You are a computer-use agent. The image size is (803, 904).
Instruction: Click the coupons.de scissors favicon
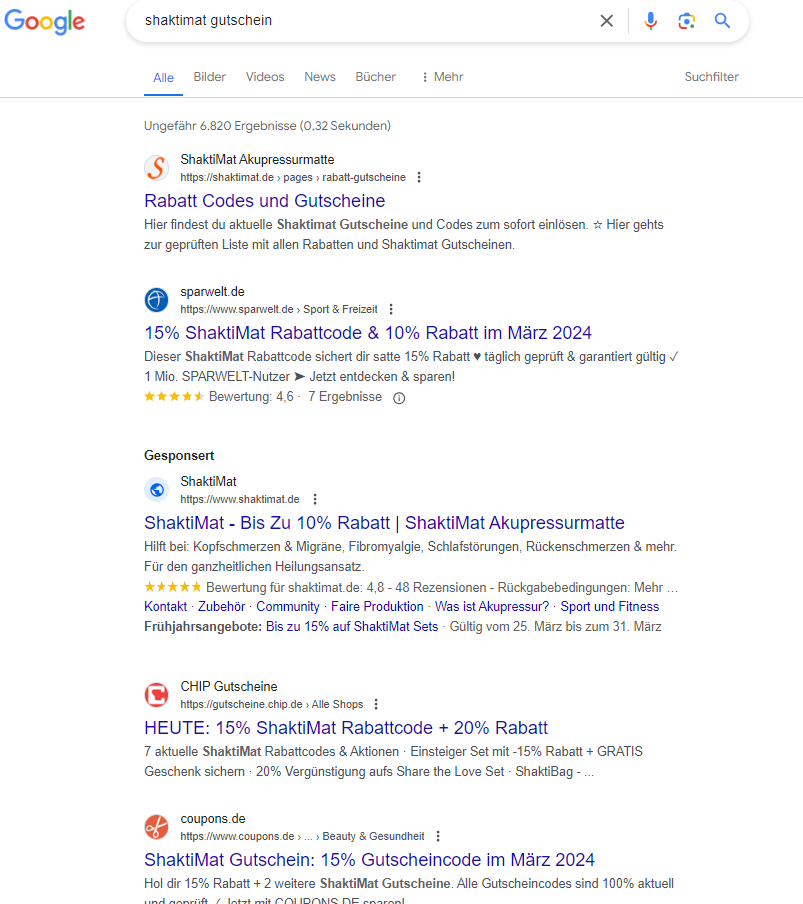(157, 826)
